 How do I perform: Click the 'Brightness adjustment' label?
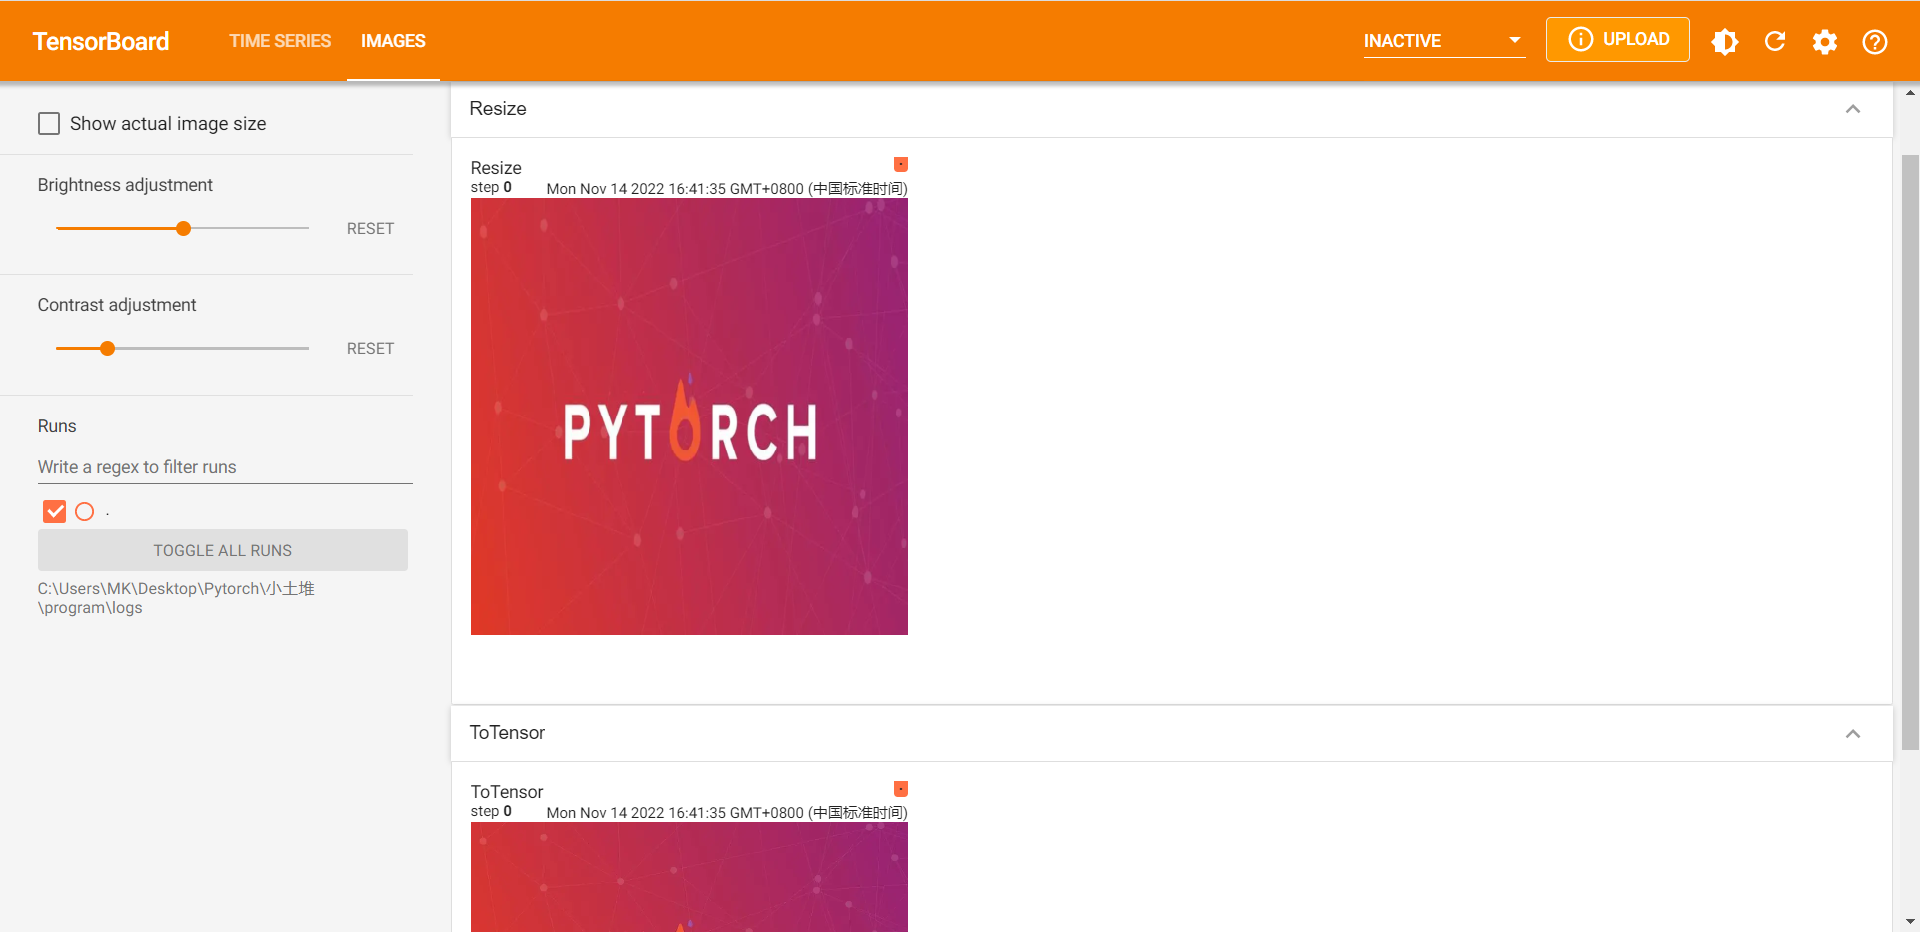[125, 185]
